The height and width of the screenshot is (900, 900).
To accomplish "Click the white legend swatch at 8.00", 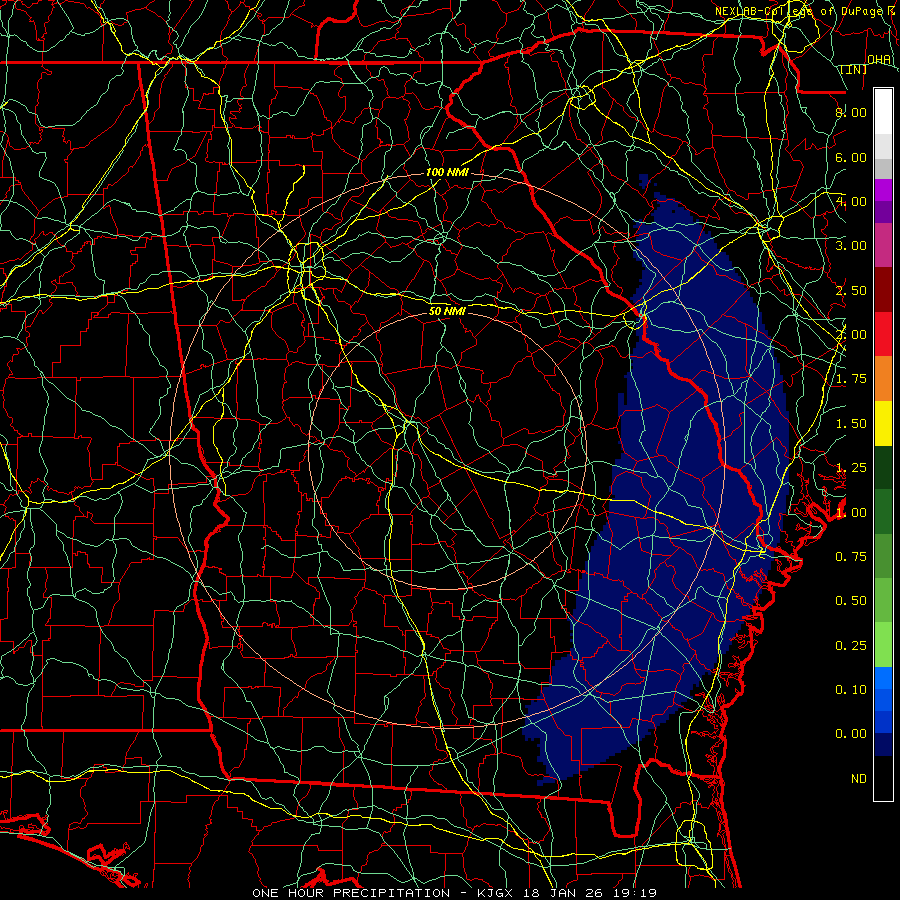I will [x=883, y=112].
